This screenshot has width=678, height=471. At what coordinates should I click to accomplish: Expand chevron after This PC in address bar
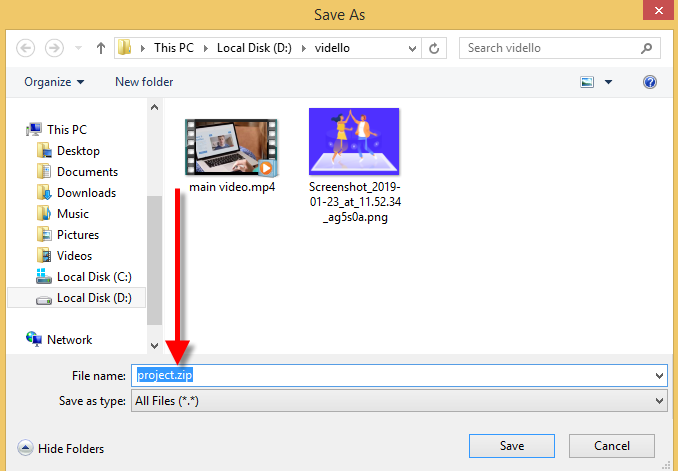point(206,48)
